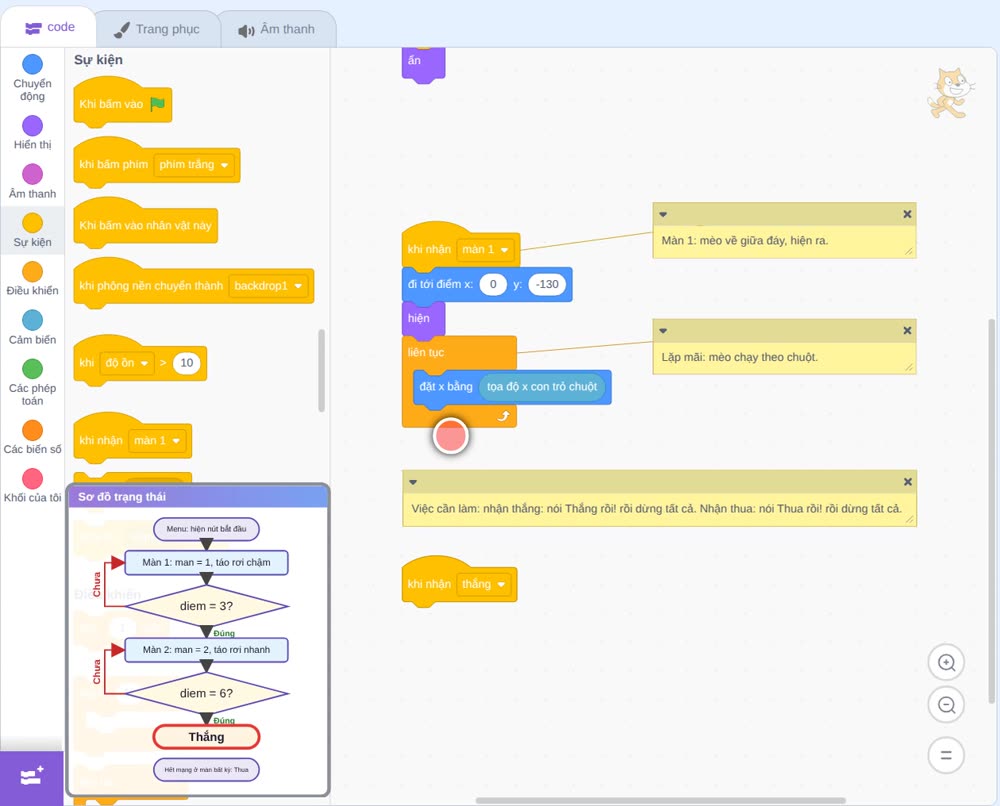
Task: Close the Màn 1 comment note
Action: tap(907, 214)
